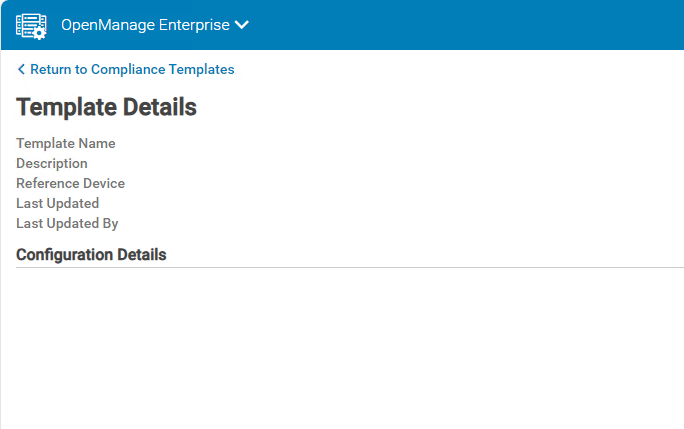Click the gear on the OpenManage logo
This screenshot has height=429, width=684.
point(39,33)
